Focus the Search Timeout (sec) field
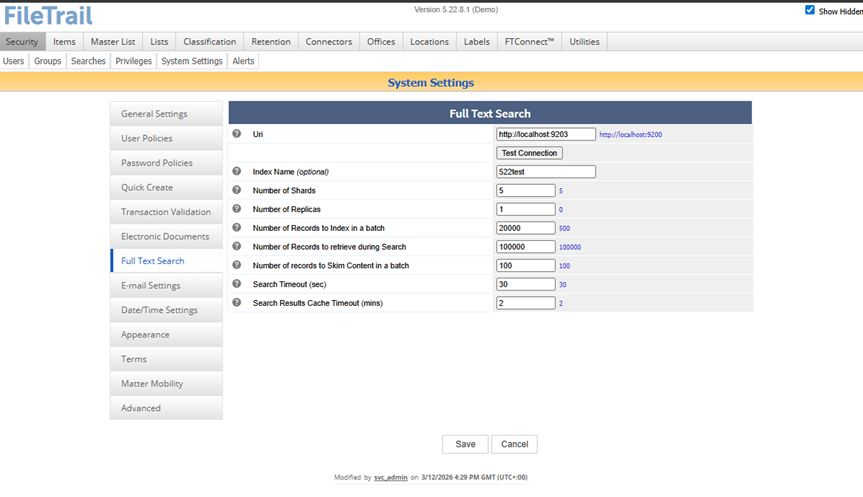The height and width of the screenshot is (497, 863). click(x=526, y=284)
